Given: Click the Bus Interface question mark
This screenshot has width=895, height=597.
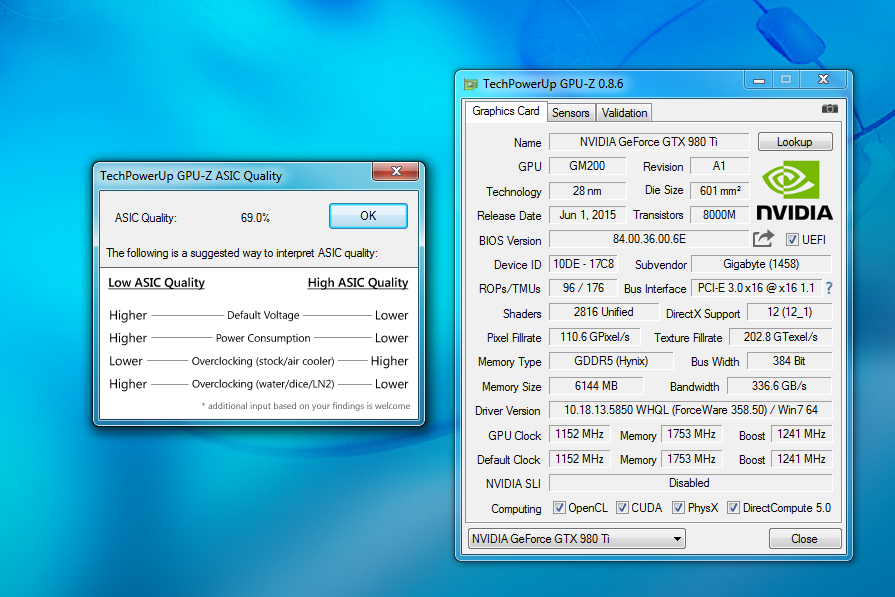Looking at the screenshot, I should (x=829, y=288).
